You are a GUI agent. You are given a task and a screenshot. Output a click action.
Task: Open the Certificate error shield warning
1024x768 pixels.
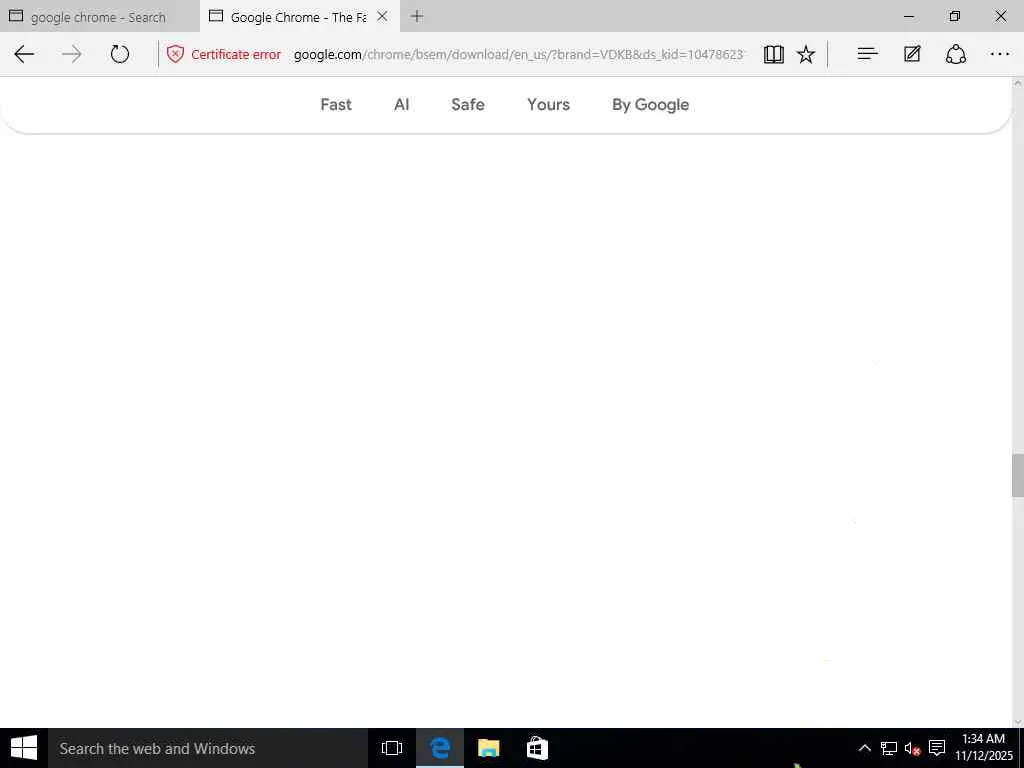point(175,54)
